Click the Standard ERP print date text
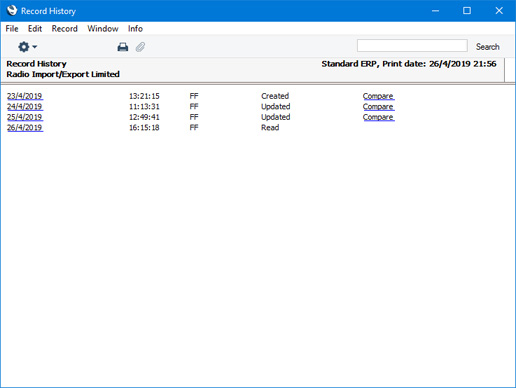This screenshot has width=516, height=388. click(x=409, y=64)
